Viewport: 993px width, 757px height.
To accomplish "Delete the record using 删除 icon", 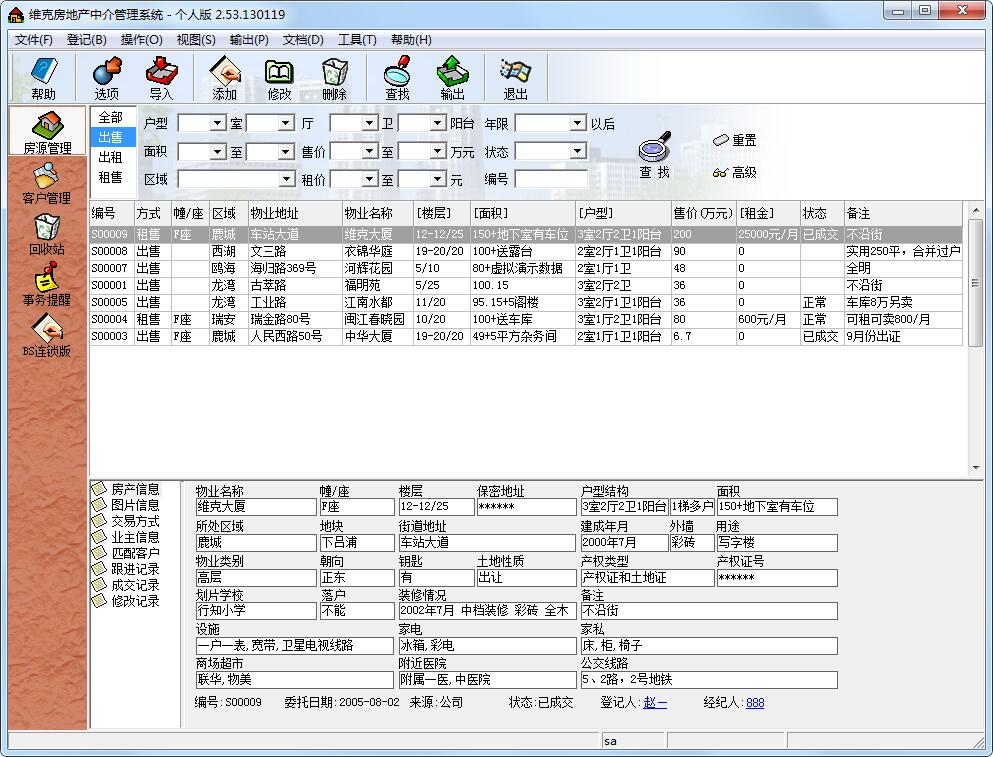I will click(x=334, y=78).
